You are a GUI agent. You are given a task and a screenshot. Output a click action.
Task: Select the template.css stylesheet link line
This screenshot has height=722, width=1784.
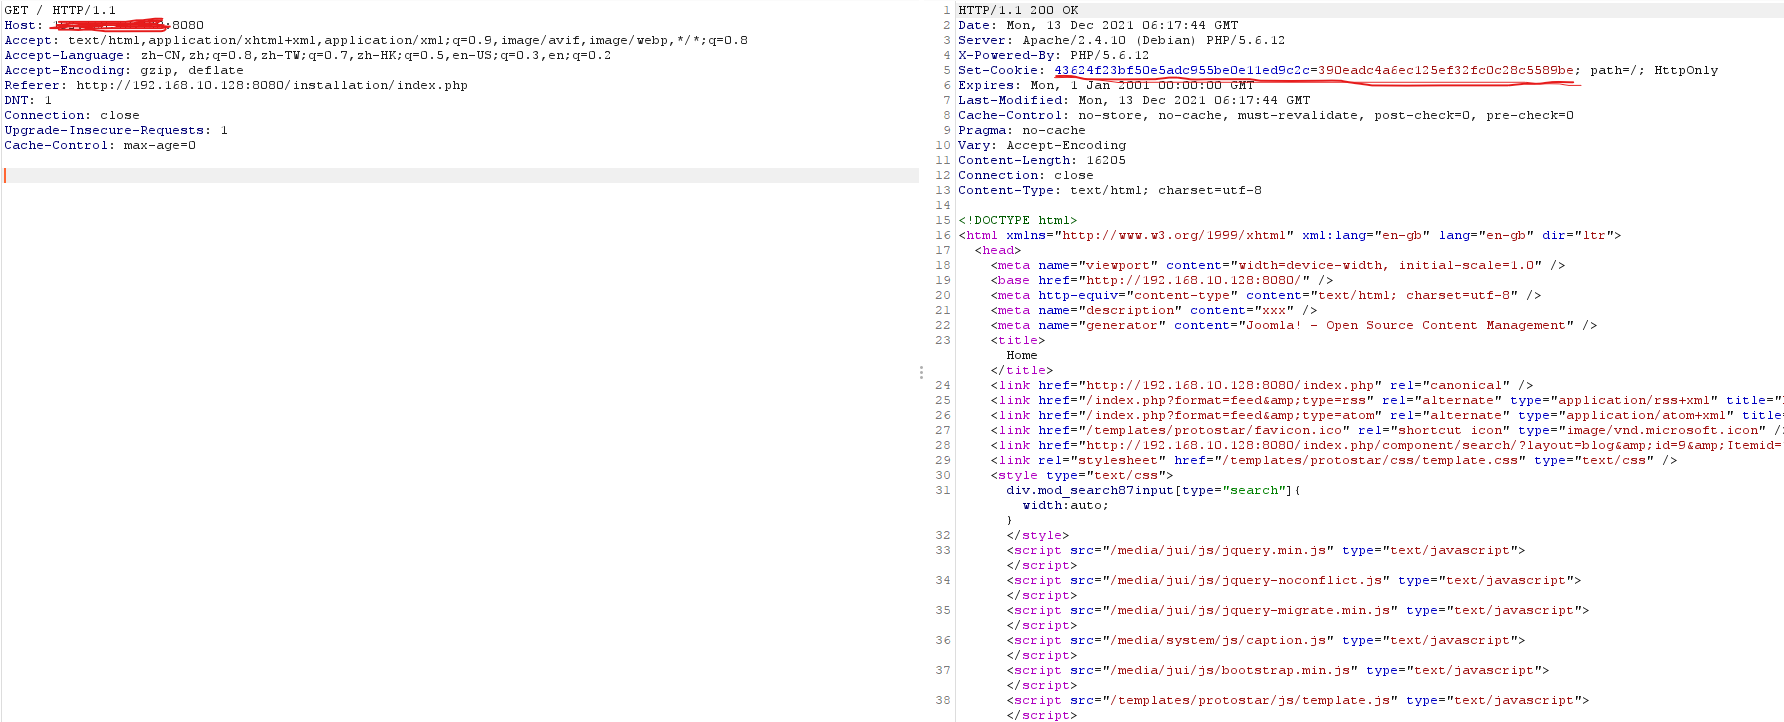click(x=1334, y=460)
